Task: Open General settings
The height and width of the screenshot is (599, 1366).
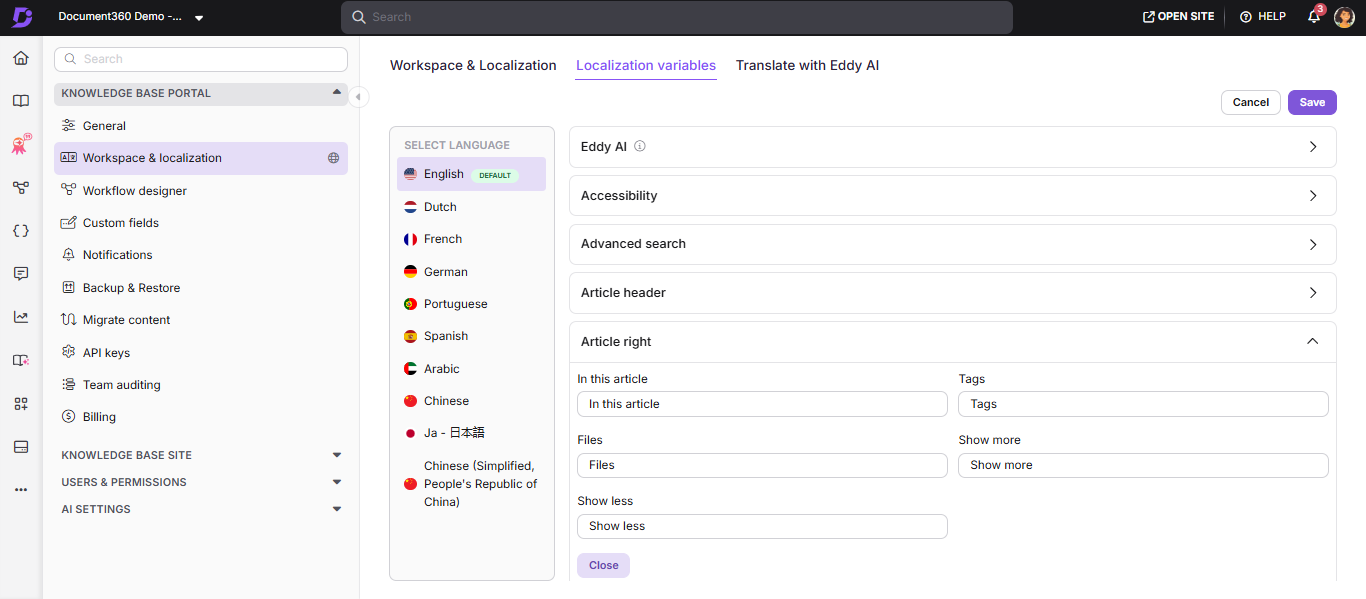Action: [201, 126]
